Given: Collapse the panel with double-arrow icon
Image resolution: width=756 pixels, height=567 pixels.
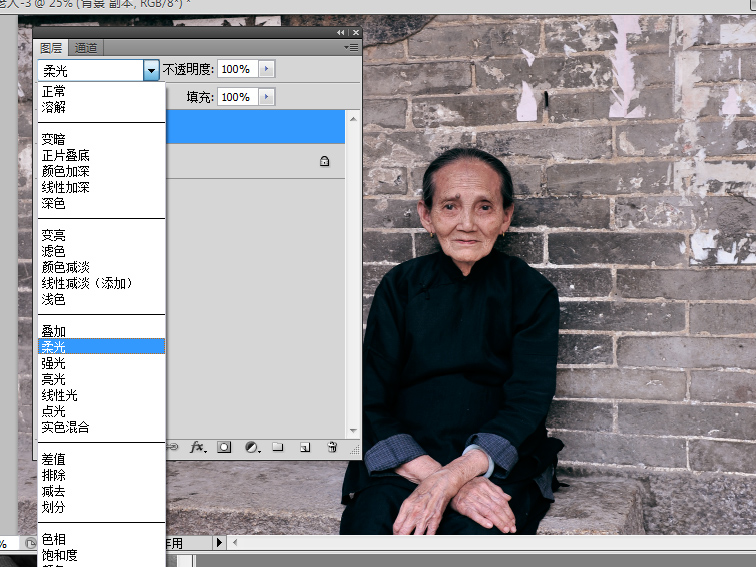Looking at the screenshot, I should point(341,33).
